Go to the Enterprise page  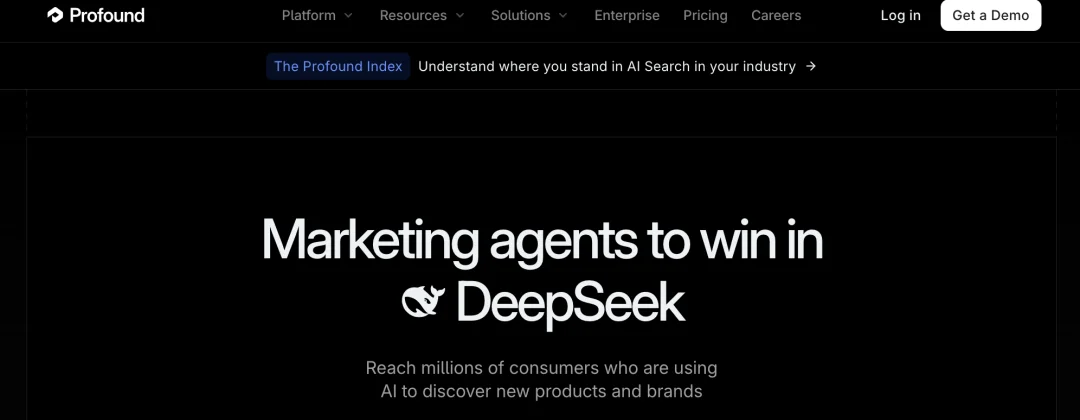tap(627, 15)
